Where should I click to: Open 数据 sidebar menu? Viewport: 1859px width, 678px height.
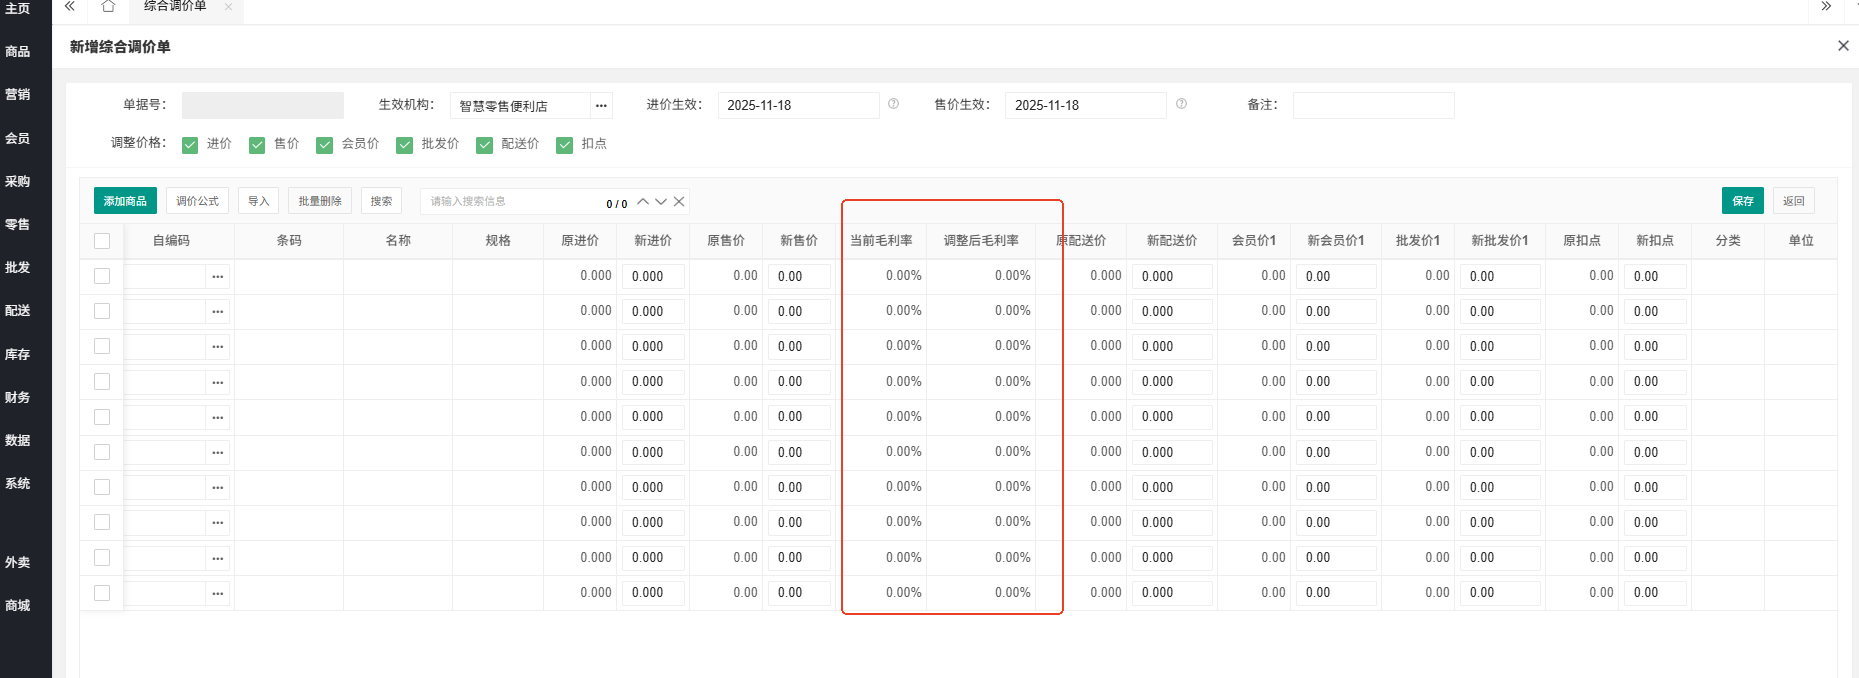[17, 441]
